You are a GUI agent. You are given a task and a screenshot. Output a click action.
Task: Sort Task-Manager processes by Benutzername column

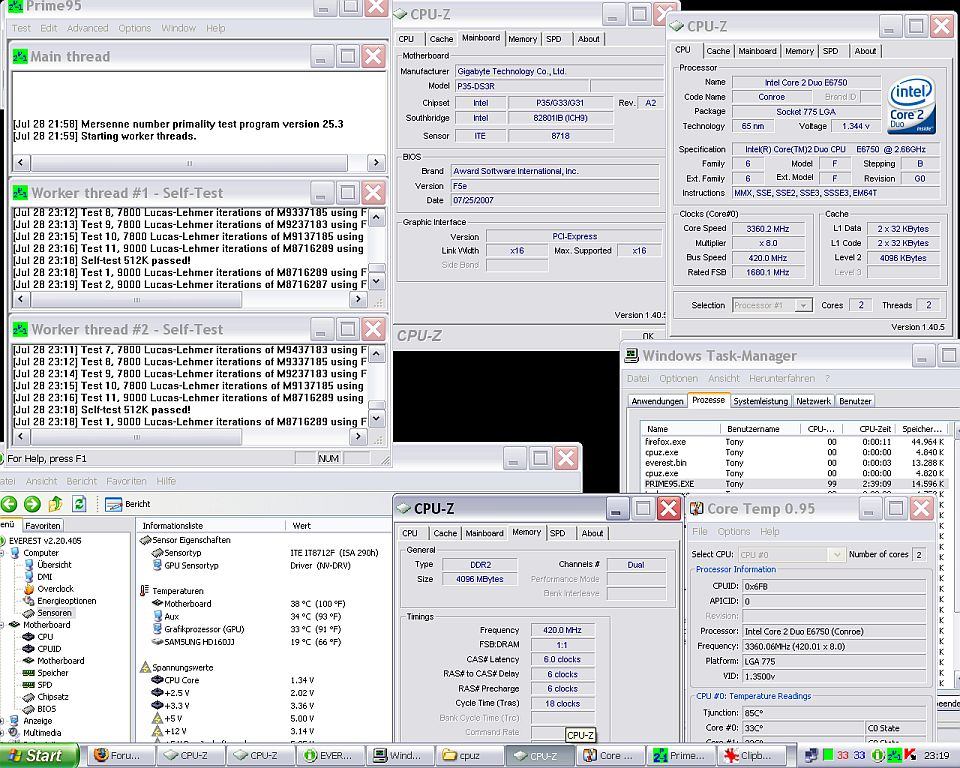pos(760,429)
